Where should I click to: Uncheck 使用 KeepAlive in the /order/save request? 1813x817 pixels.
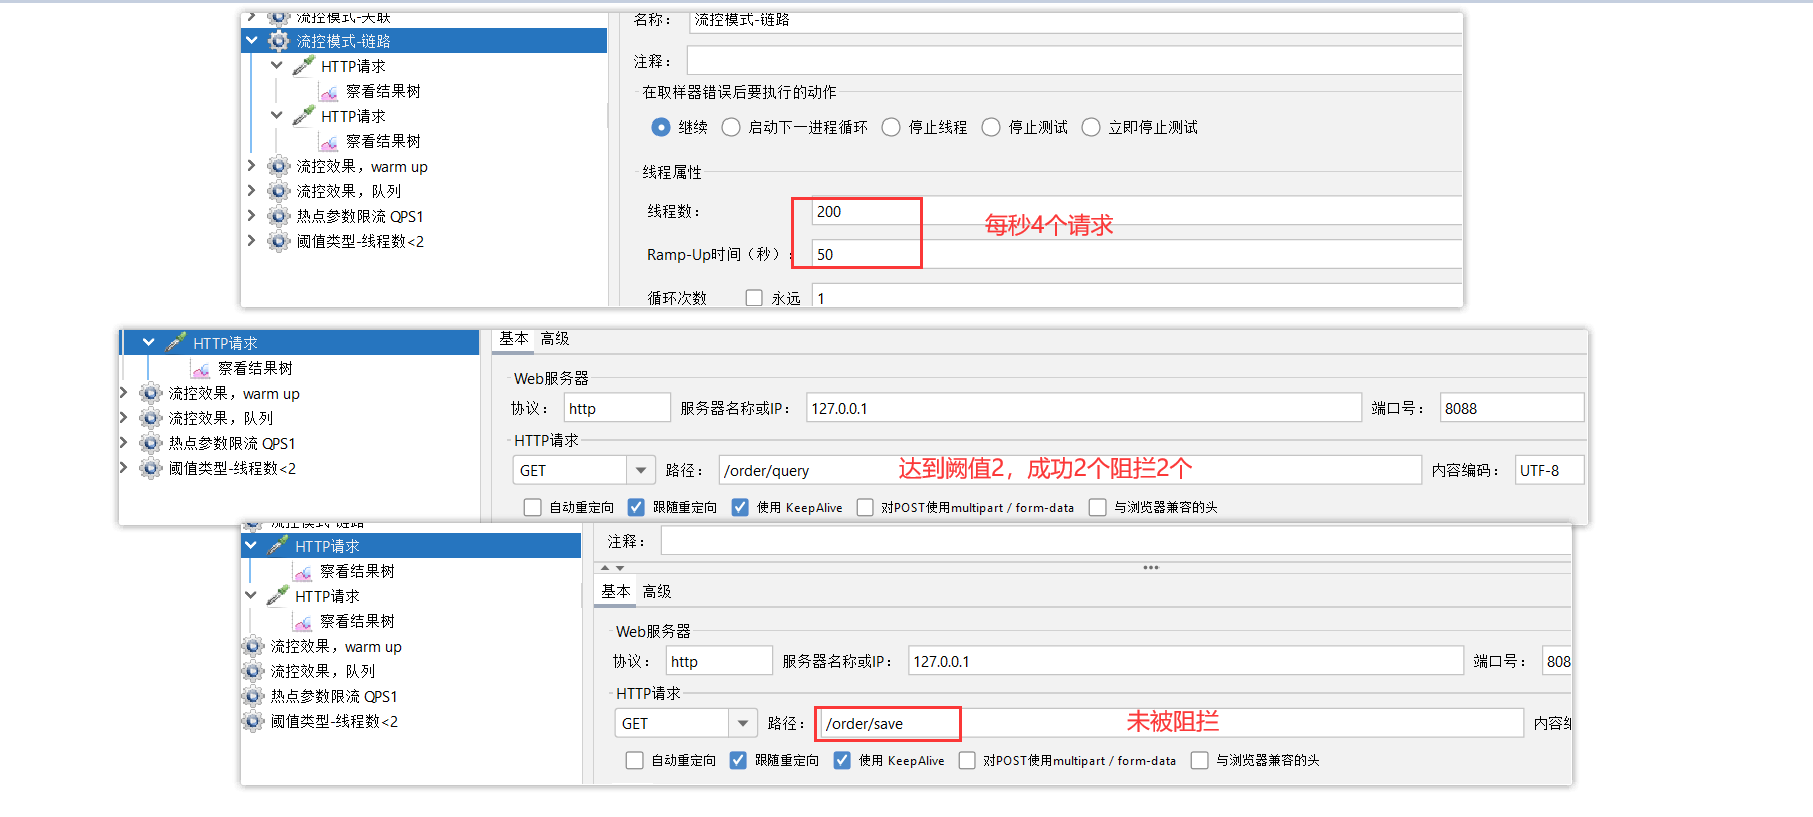click(842, 760)
